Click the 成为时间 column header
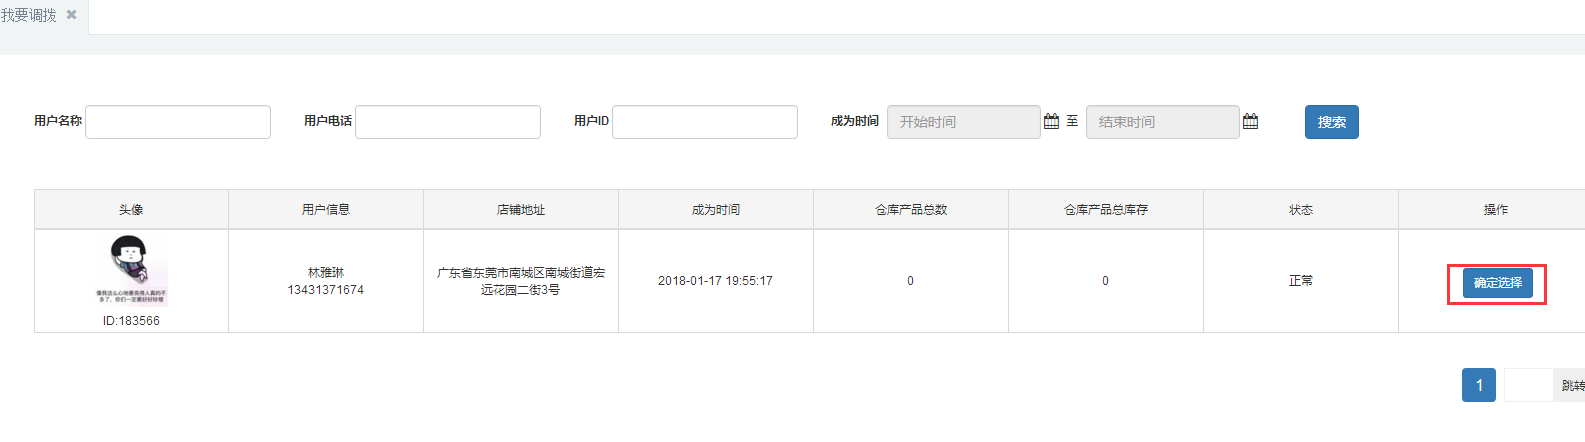This screenshot has height=442, width=1585. pyautogui.click(x=716, y=210)
